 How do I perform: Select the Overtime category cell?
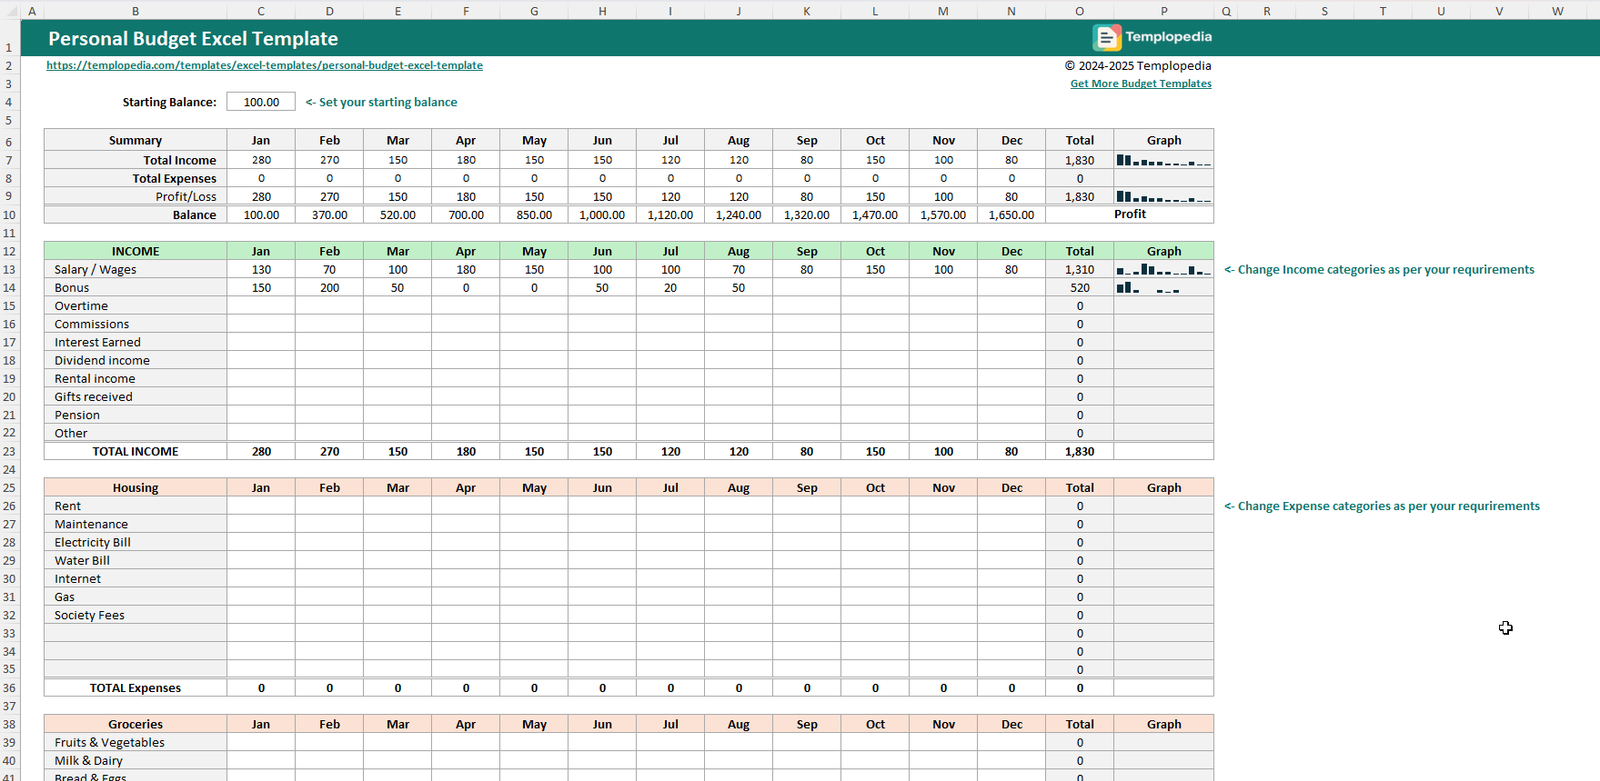pyautogui.click(x=135, y=306)
